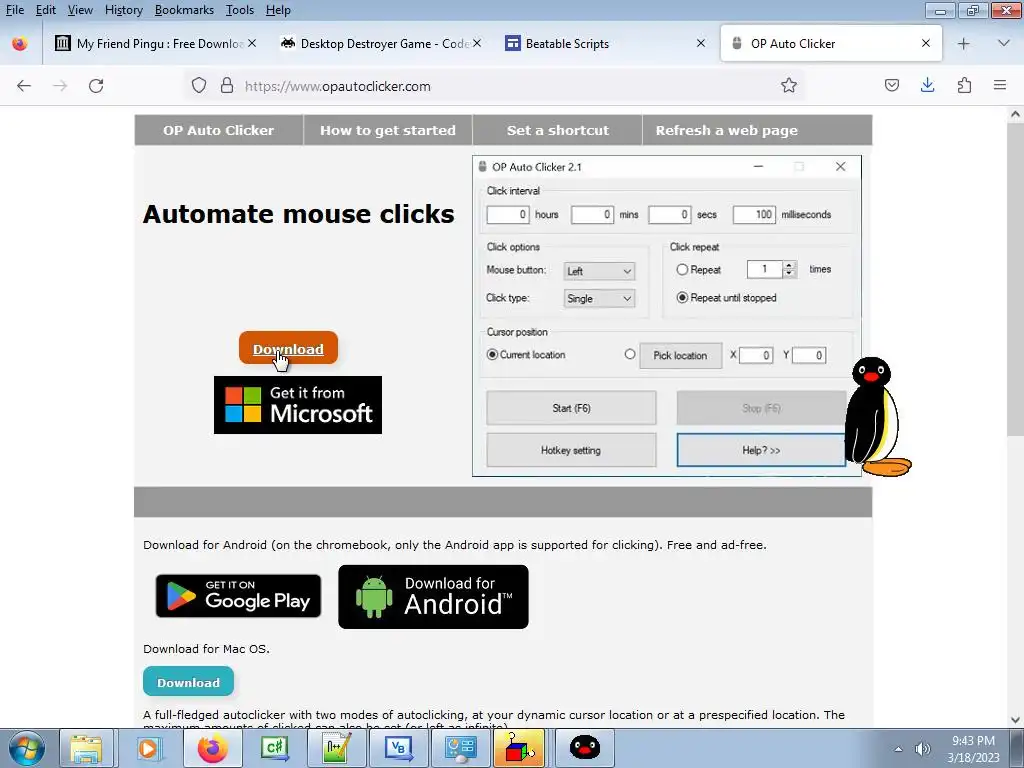Screen dimensions: 1024x768
Task: Click the Firefox View pinned icon
Action: click(x=20, y=44)
